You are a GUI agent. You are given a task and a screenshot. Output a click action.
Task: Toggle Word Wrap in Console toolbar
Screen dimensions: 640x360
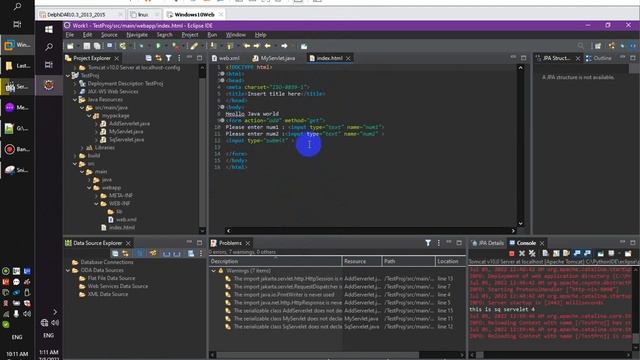pos(566,253)
